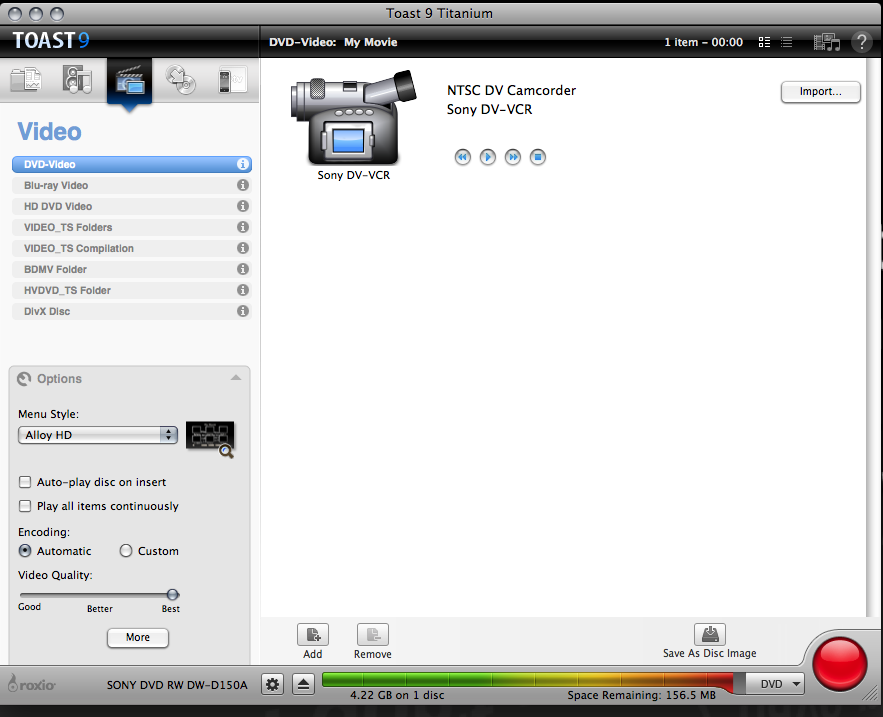Eject the disc tray
This screenshot has width=883, height=717.
point(304,684)
